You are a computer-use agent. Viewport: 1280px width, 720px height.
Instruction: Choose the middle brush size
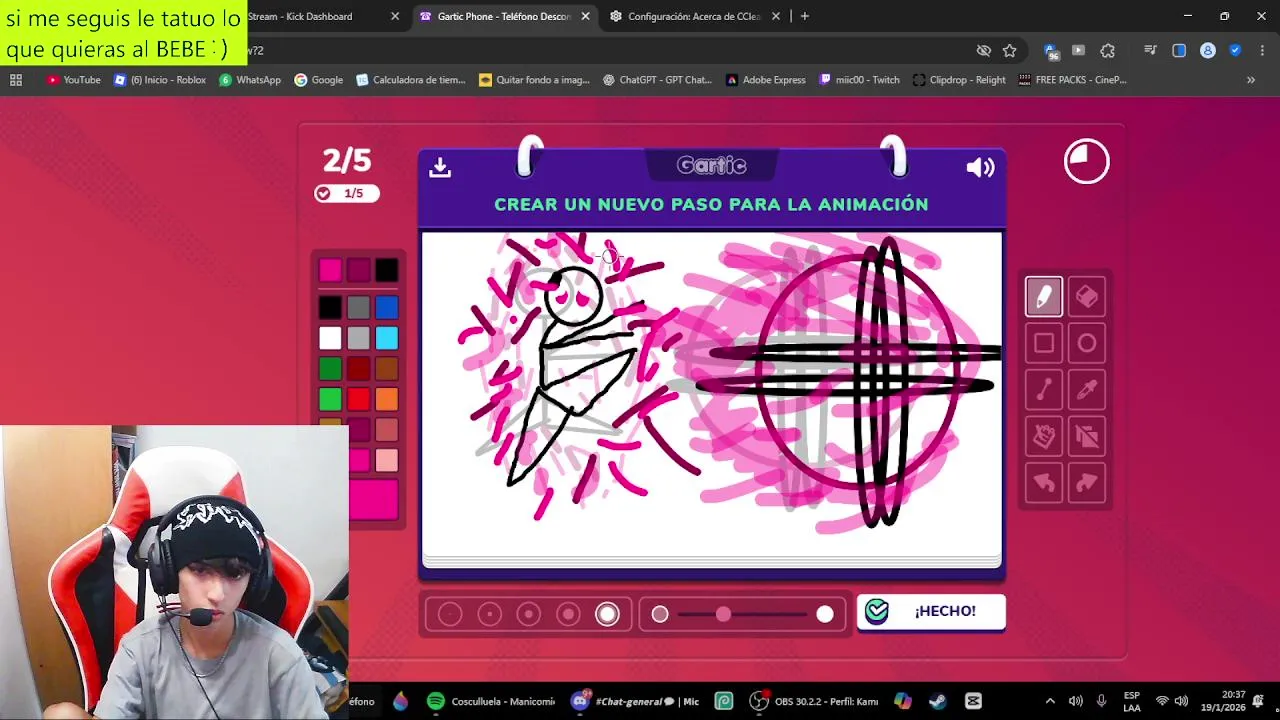[x=529, y=615]
